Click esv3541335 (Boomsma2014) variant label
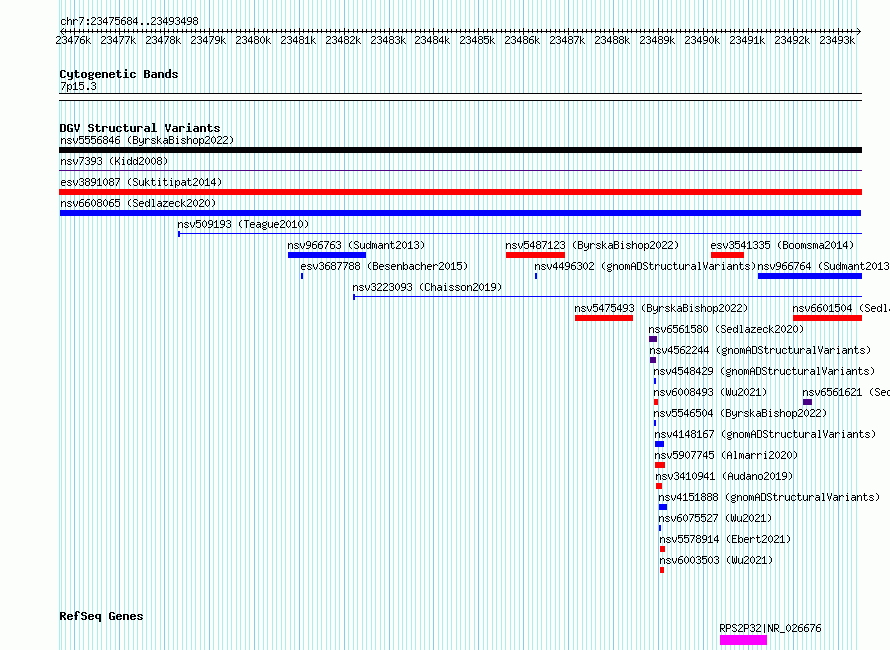This screenshot has width=890, height=650. point(782,245)
